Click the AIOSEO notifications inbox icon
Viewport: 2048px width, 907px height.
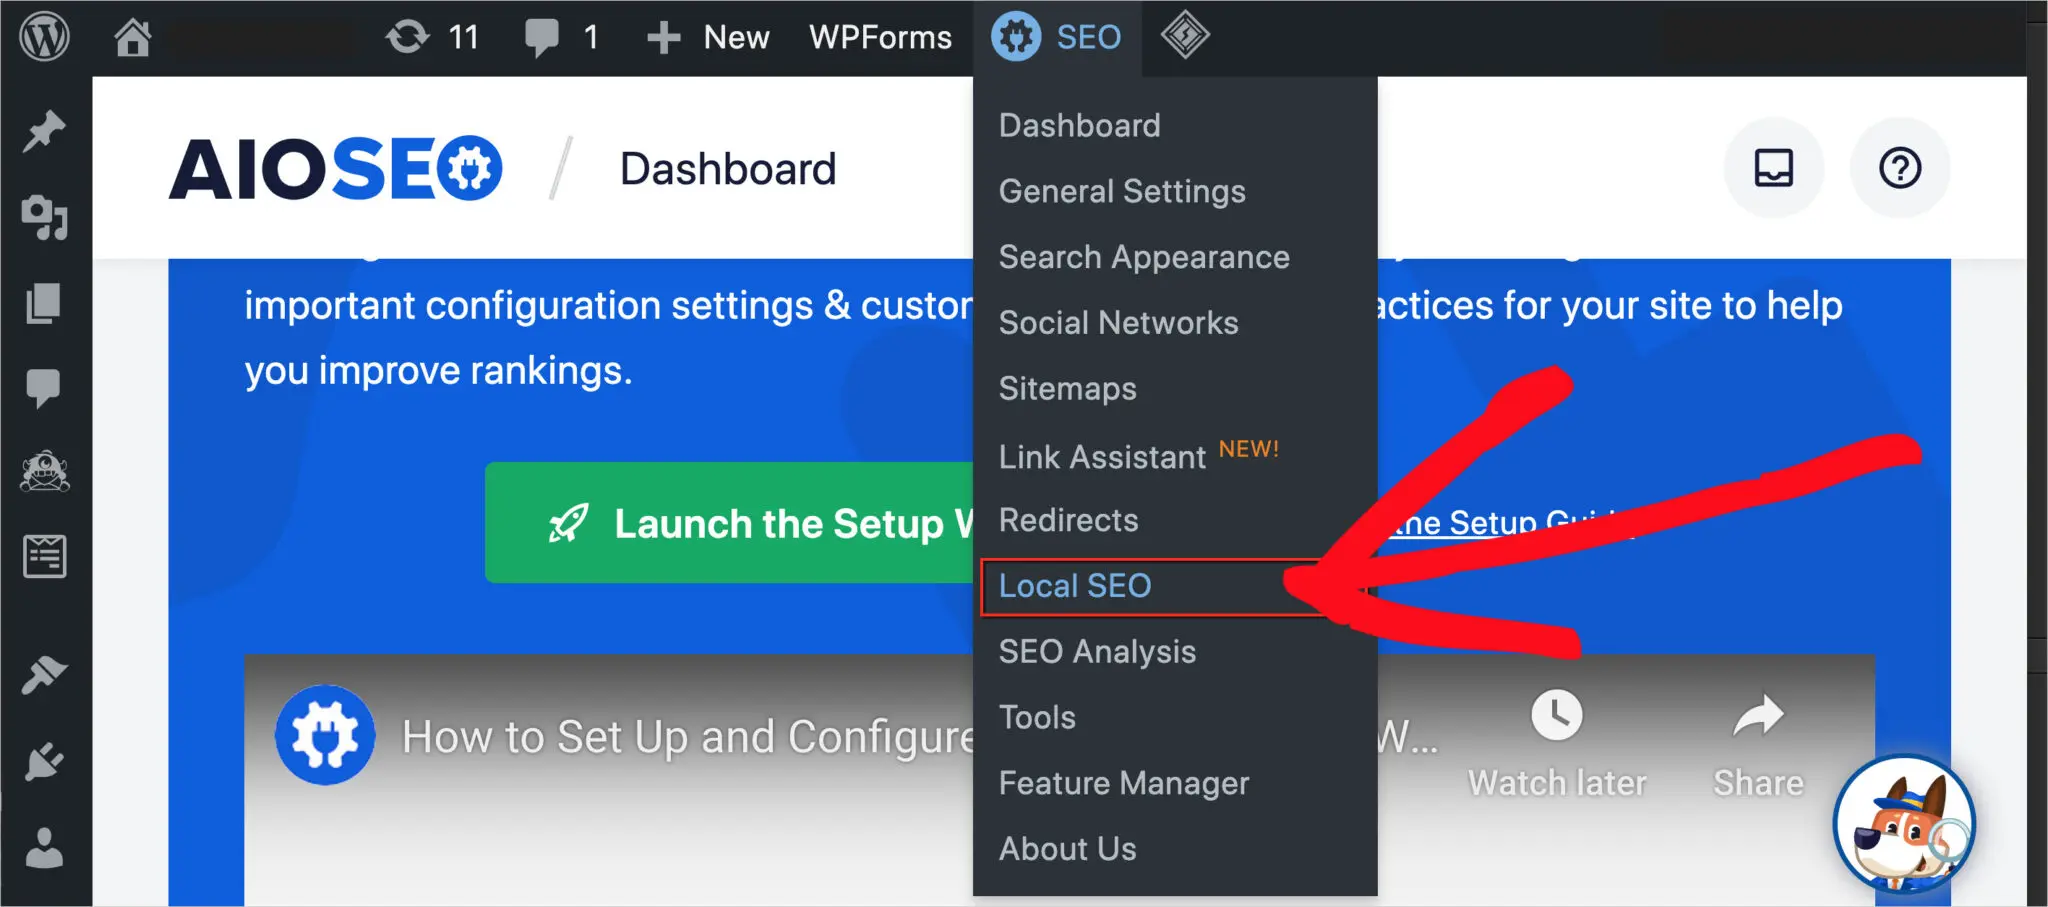click(1773, 168)
